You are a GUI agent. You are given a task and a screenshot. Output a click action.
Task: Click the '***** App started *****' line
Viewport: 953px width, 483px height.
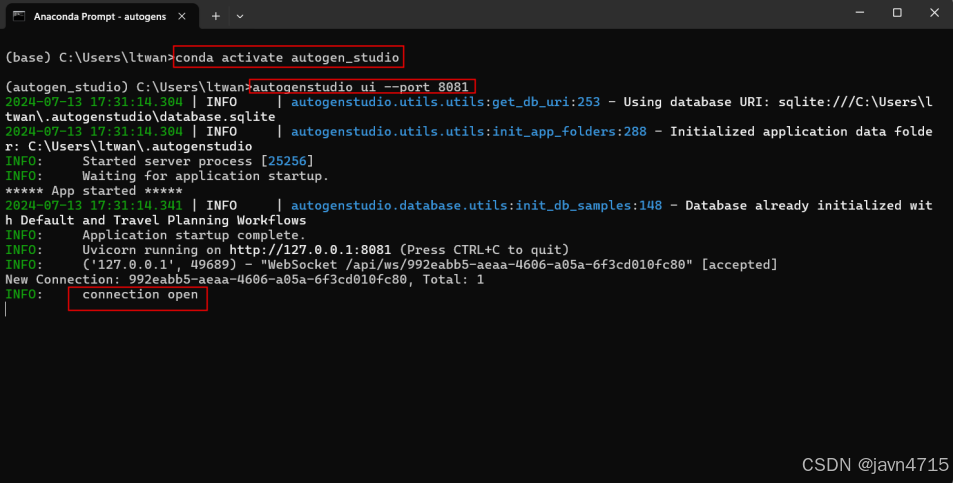[x=94, y=191]
